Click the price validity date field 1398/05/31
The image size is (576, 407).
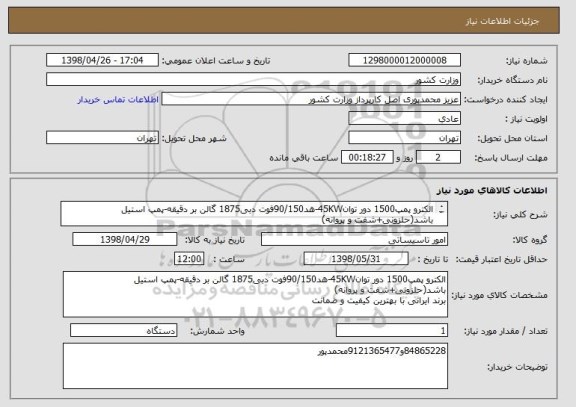tap(356, 259)
